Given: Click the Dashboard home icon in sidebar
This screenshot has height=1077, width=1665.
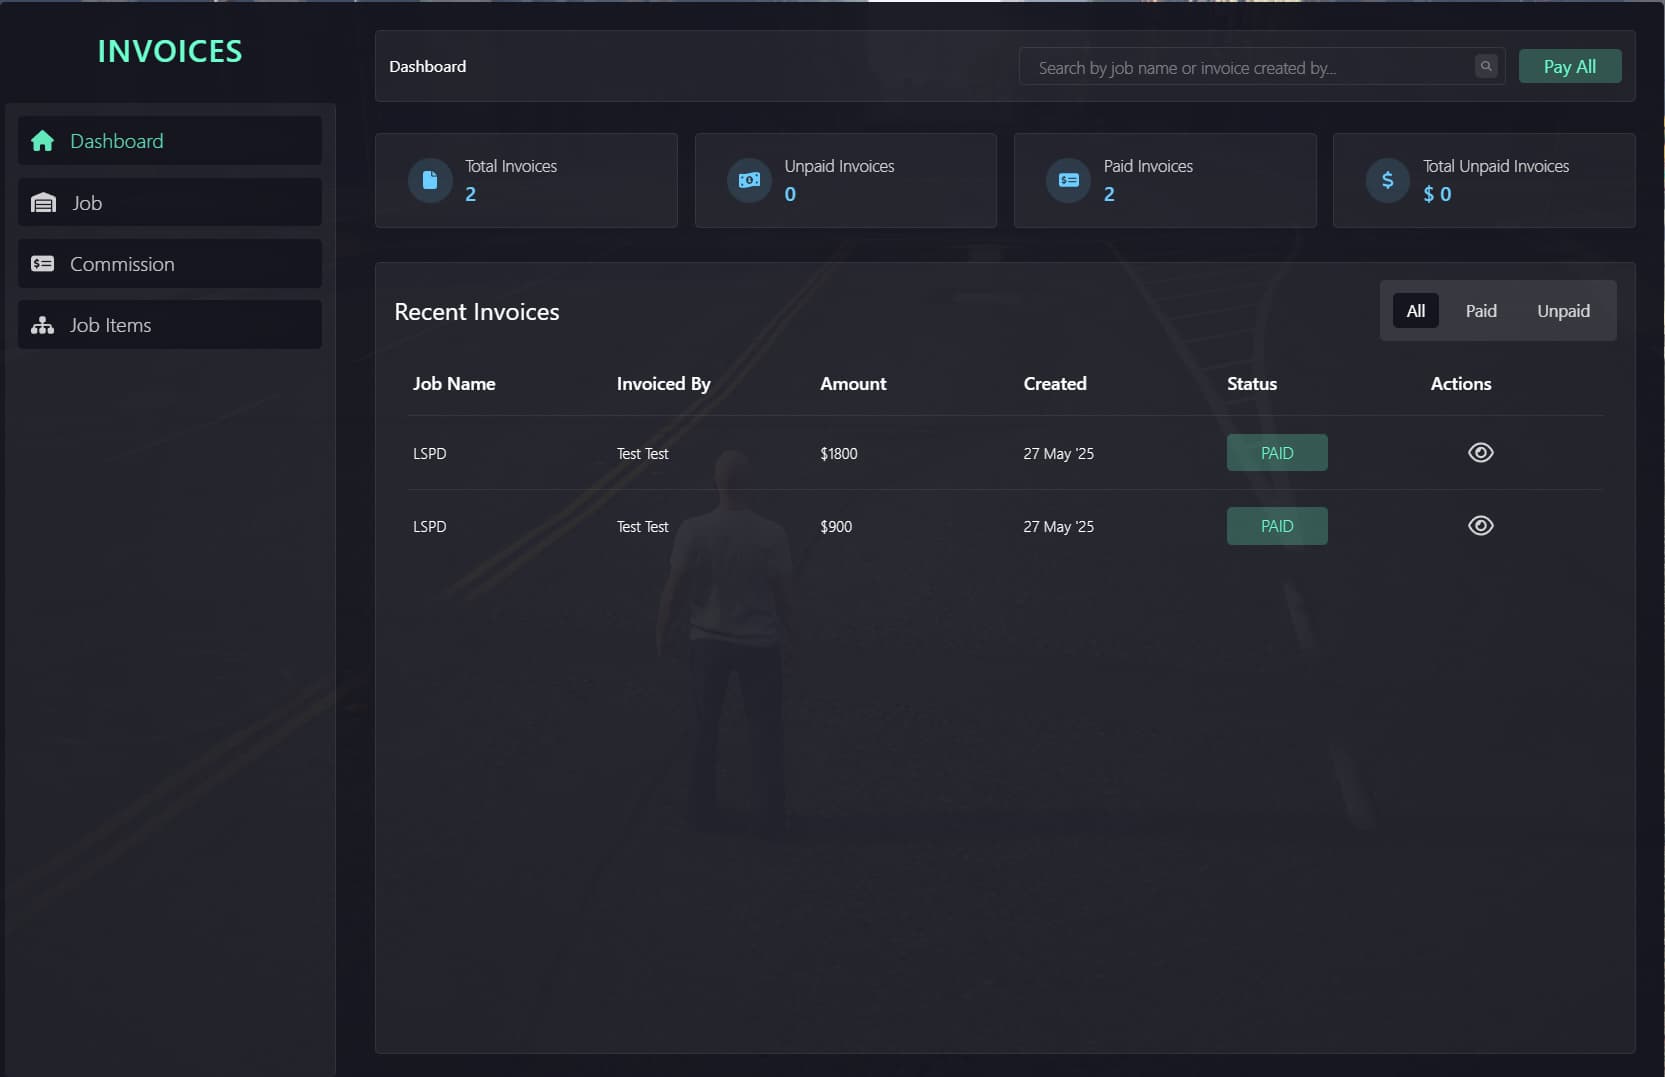Looking at the screenshot, I should tap(42, 141).
